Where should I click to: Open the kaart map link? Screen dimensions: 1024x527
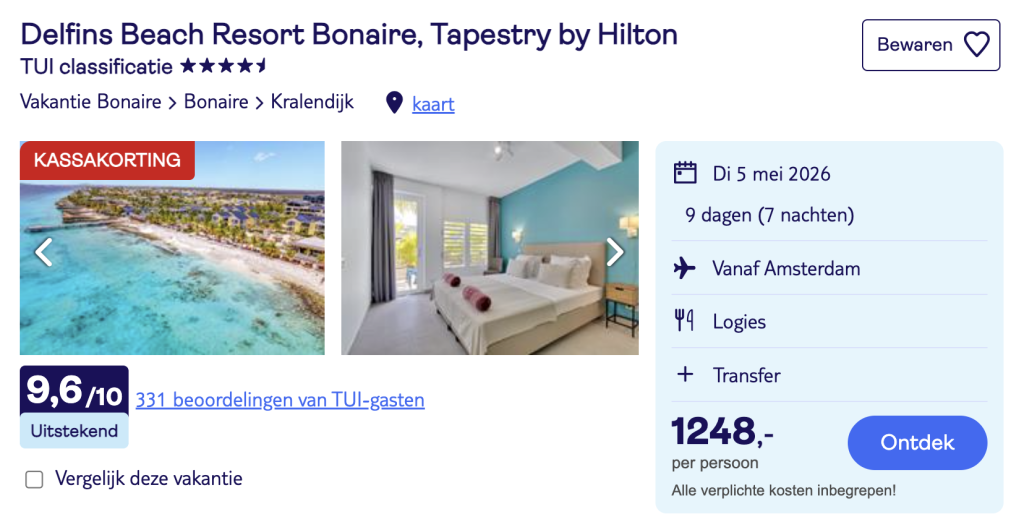[x=433, y=104]
